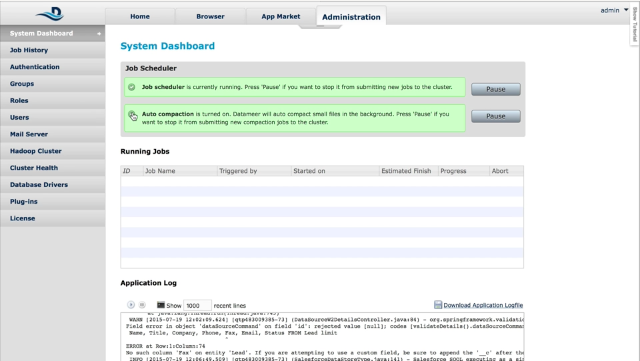Screen dimensions: 640x361
Task: Open Database Drivers page
Action: 52,185
